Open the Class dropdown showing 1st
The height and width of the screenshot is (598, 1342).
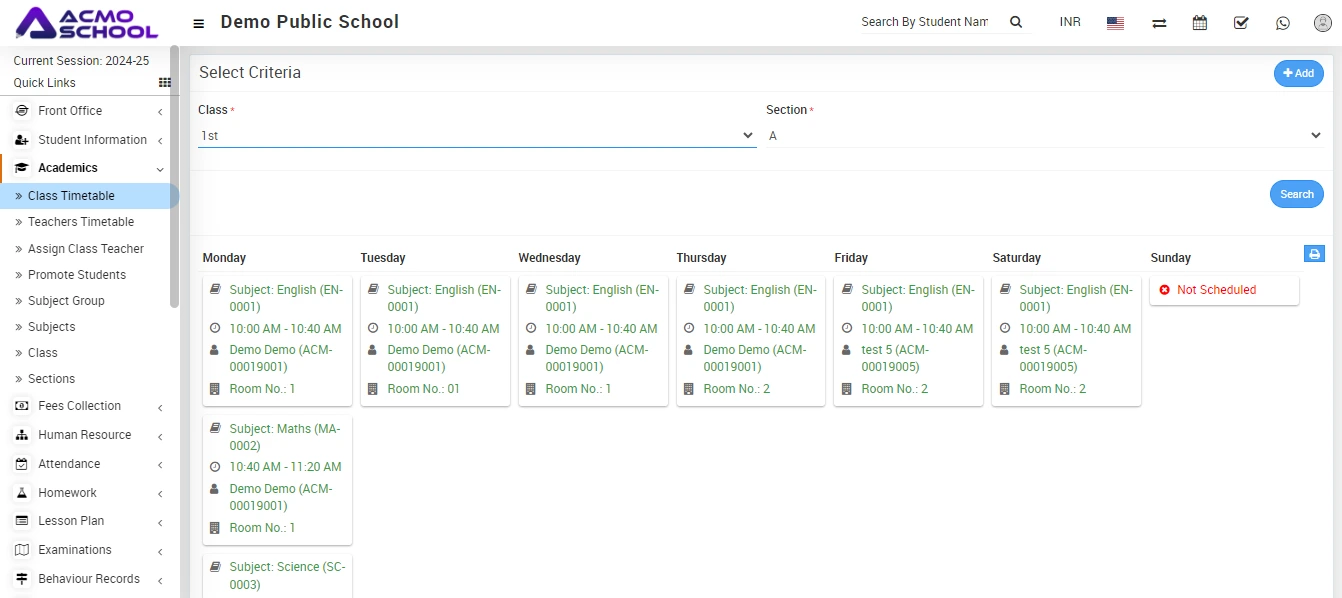pyautogui.click(x=476, y=135)
